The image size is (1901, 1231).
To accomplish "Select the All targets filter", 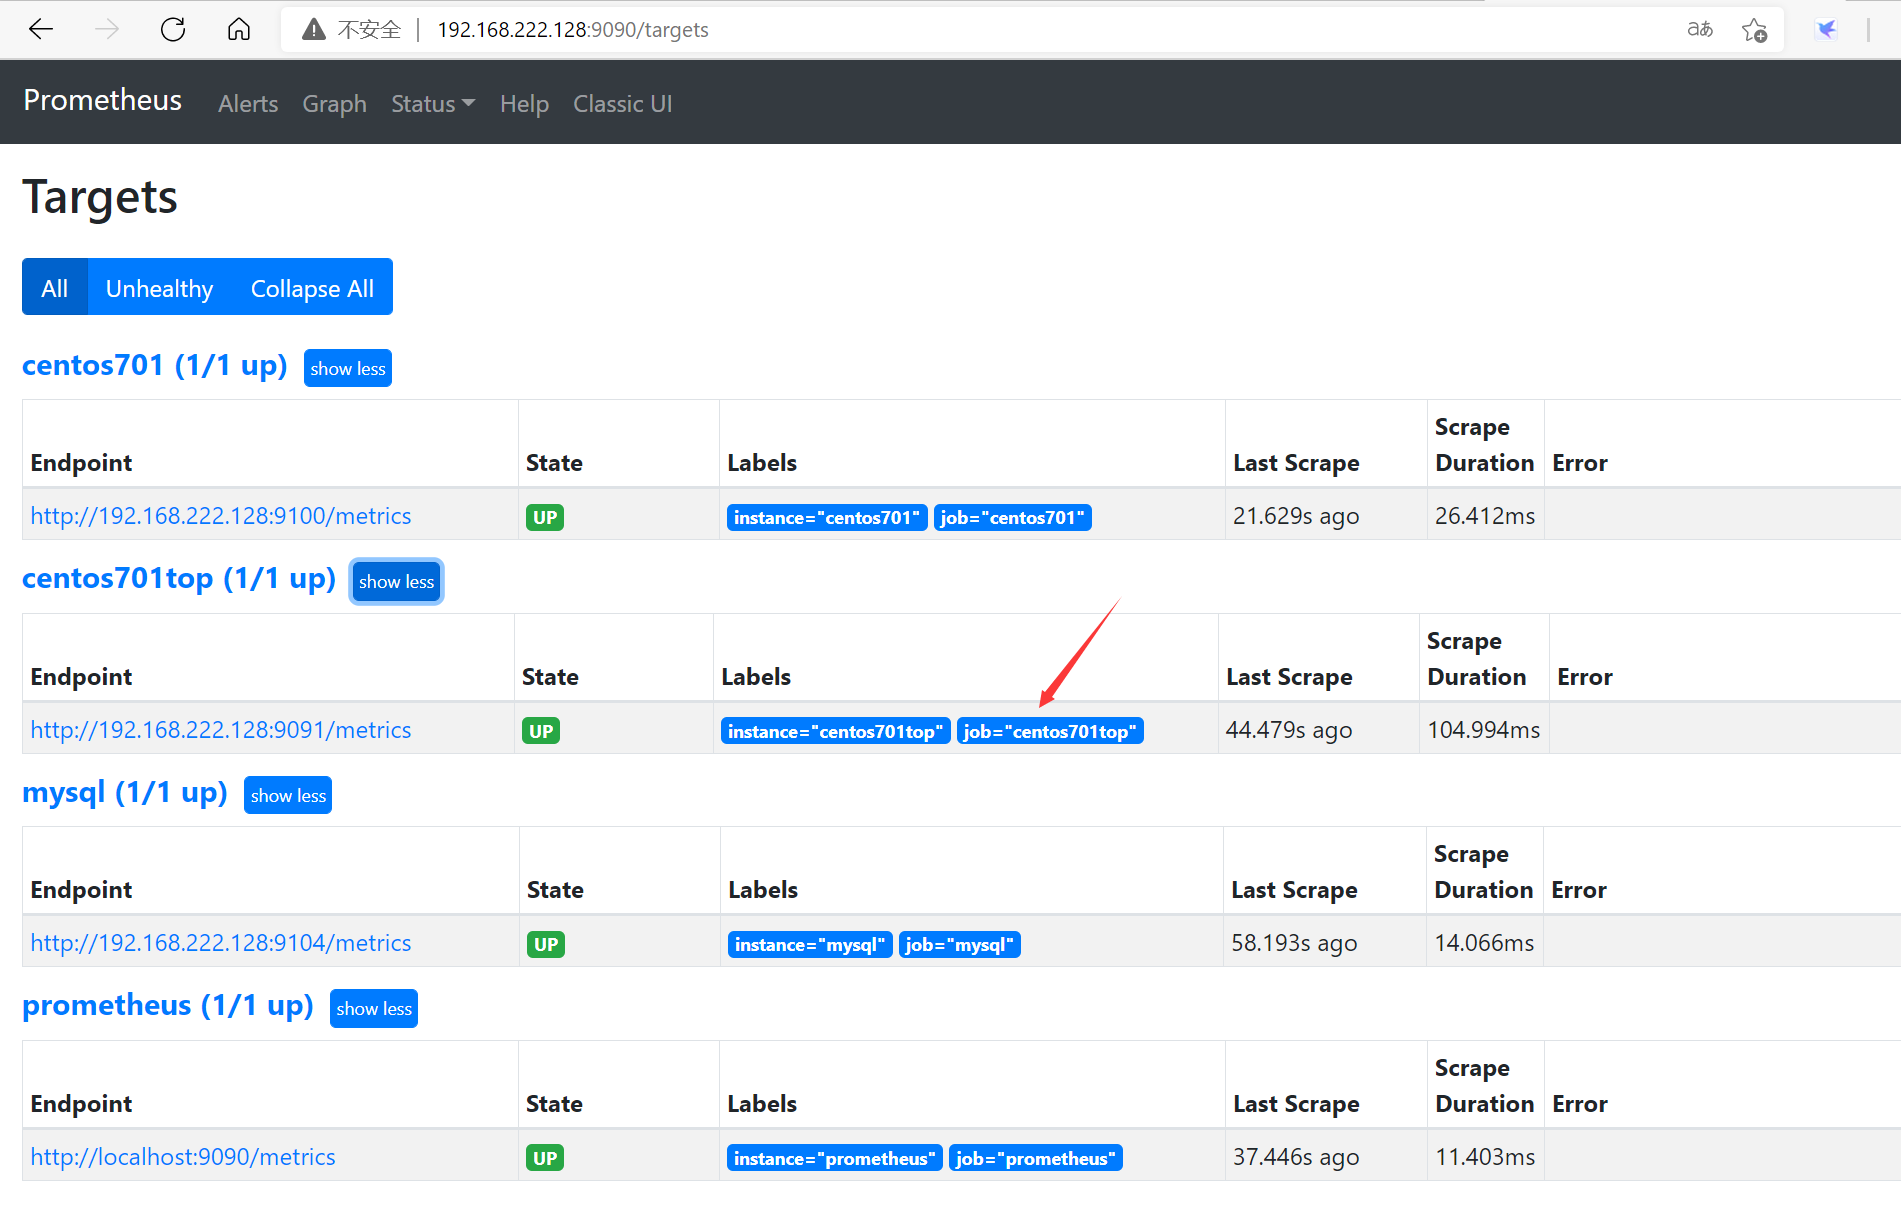I will pyautogui.click(x=55, y=288).
